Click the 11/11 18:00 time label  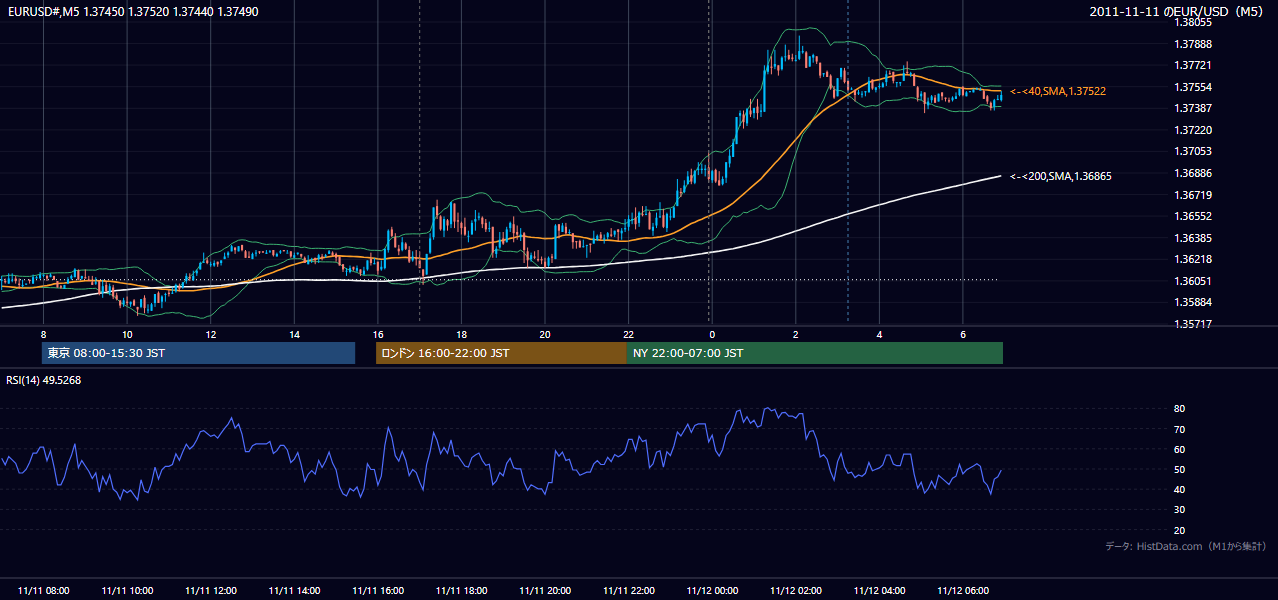[461, 591]
